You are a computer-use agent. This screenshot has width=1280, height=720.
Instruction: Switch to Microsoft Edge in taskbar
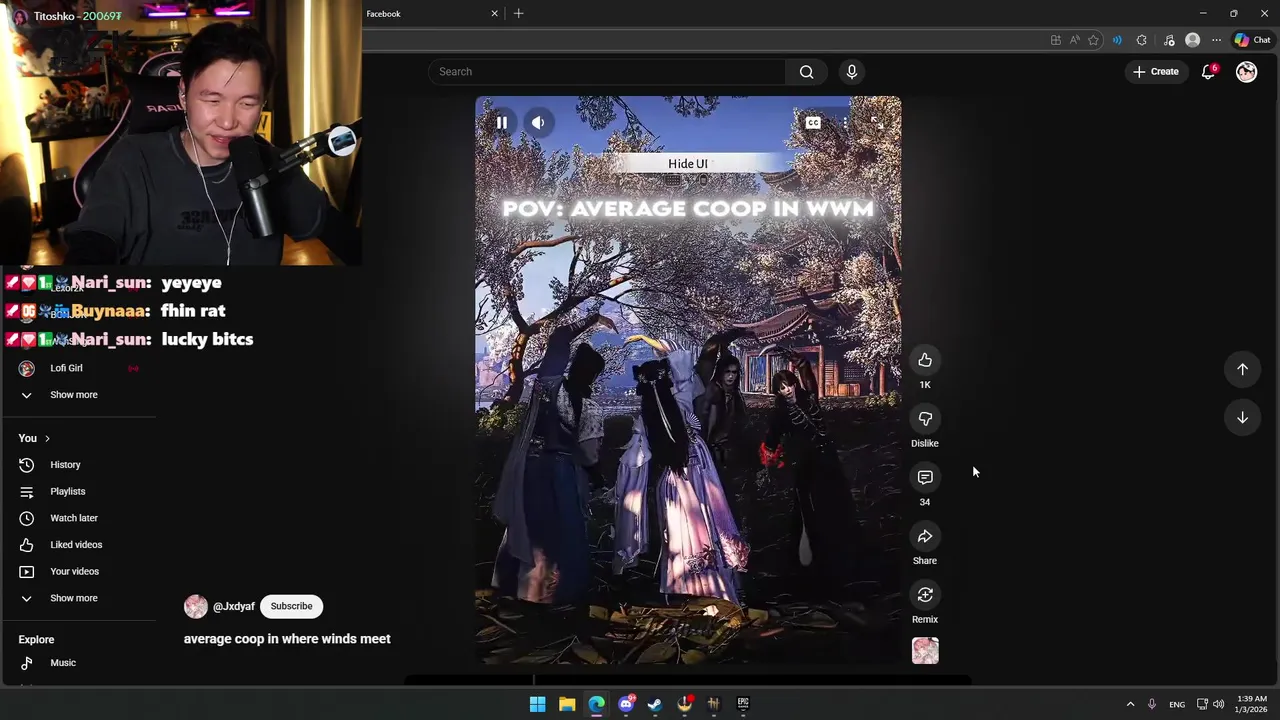pyautogui.click(x=596, y=704)
